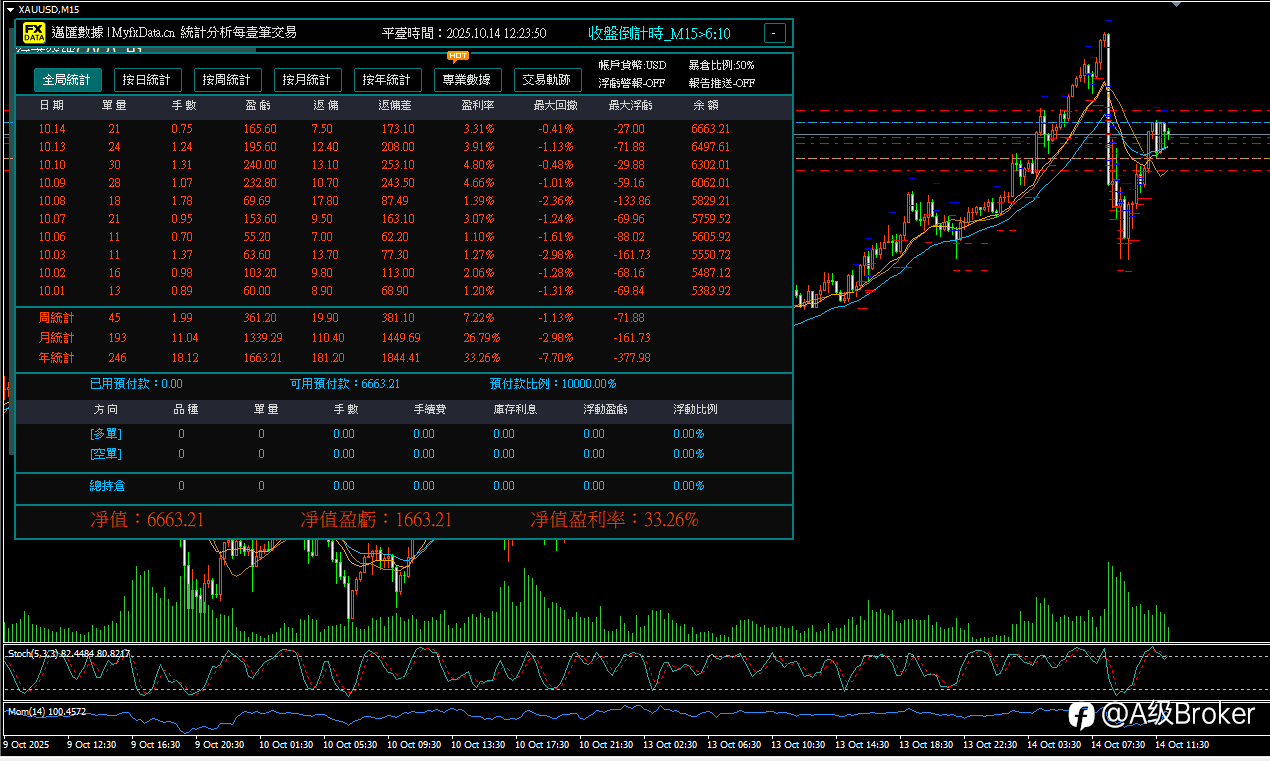Click the 爆倉比例 50% setting
This screenshot has height=761, width=1270.
click(x=721, y=65)
